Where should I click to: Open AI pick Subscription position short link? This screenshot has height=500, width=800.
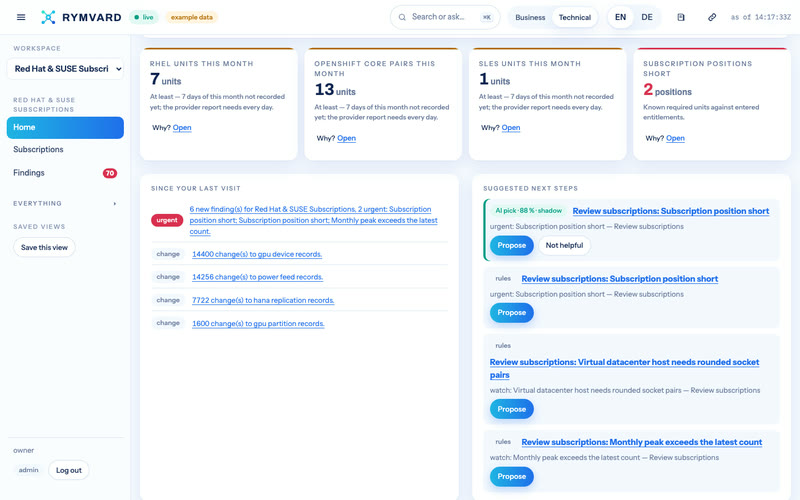(x=670, y=211)
